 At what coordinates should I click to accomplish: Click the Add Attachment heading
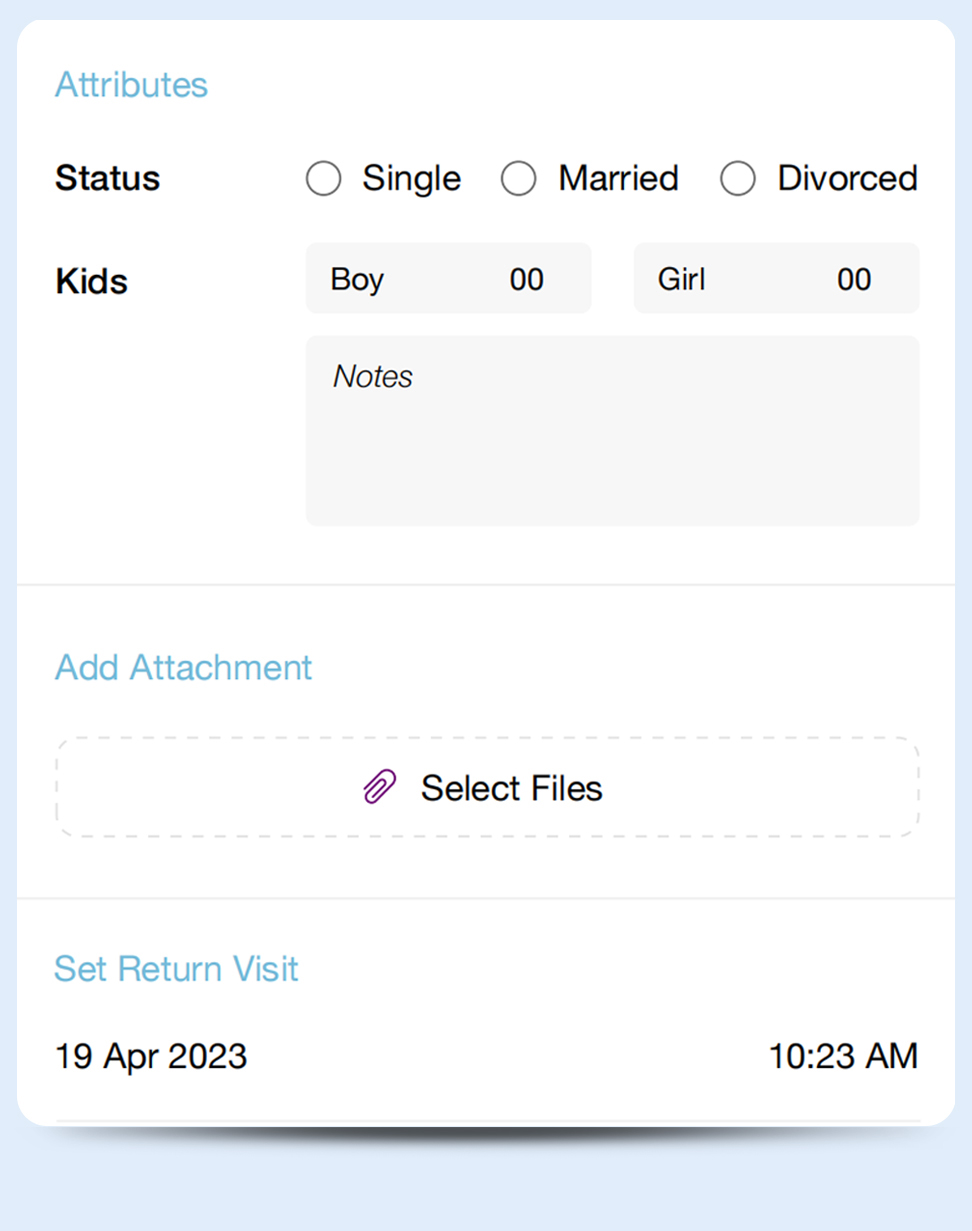pos(183,667)
